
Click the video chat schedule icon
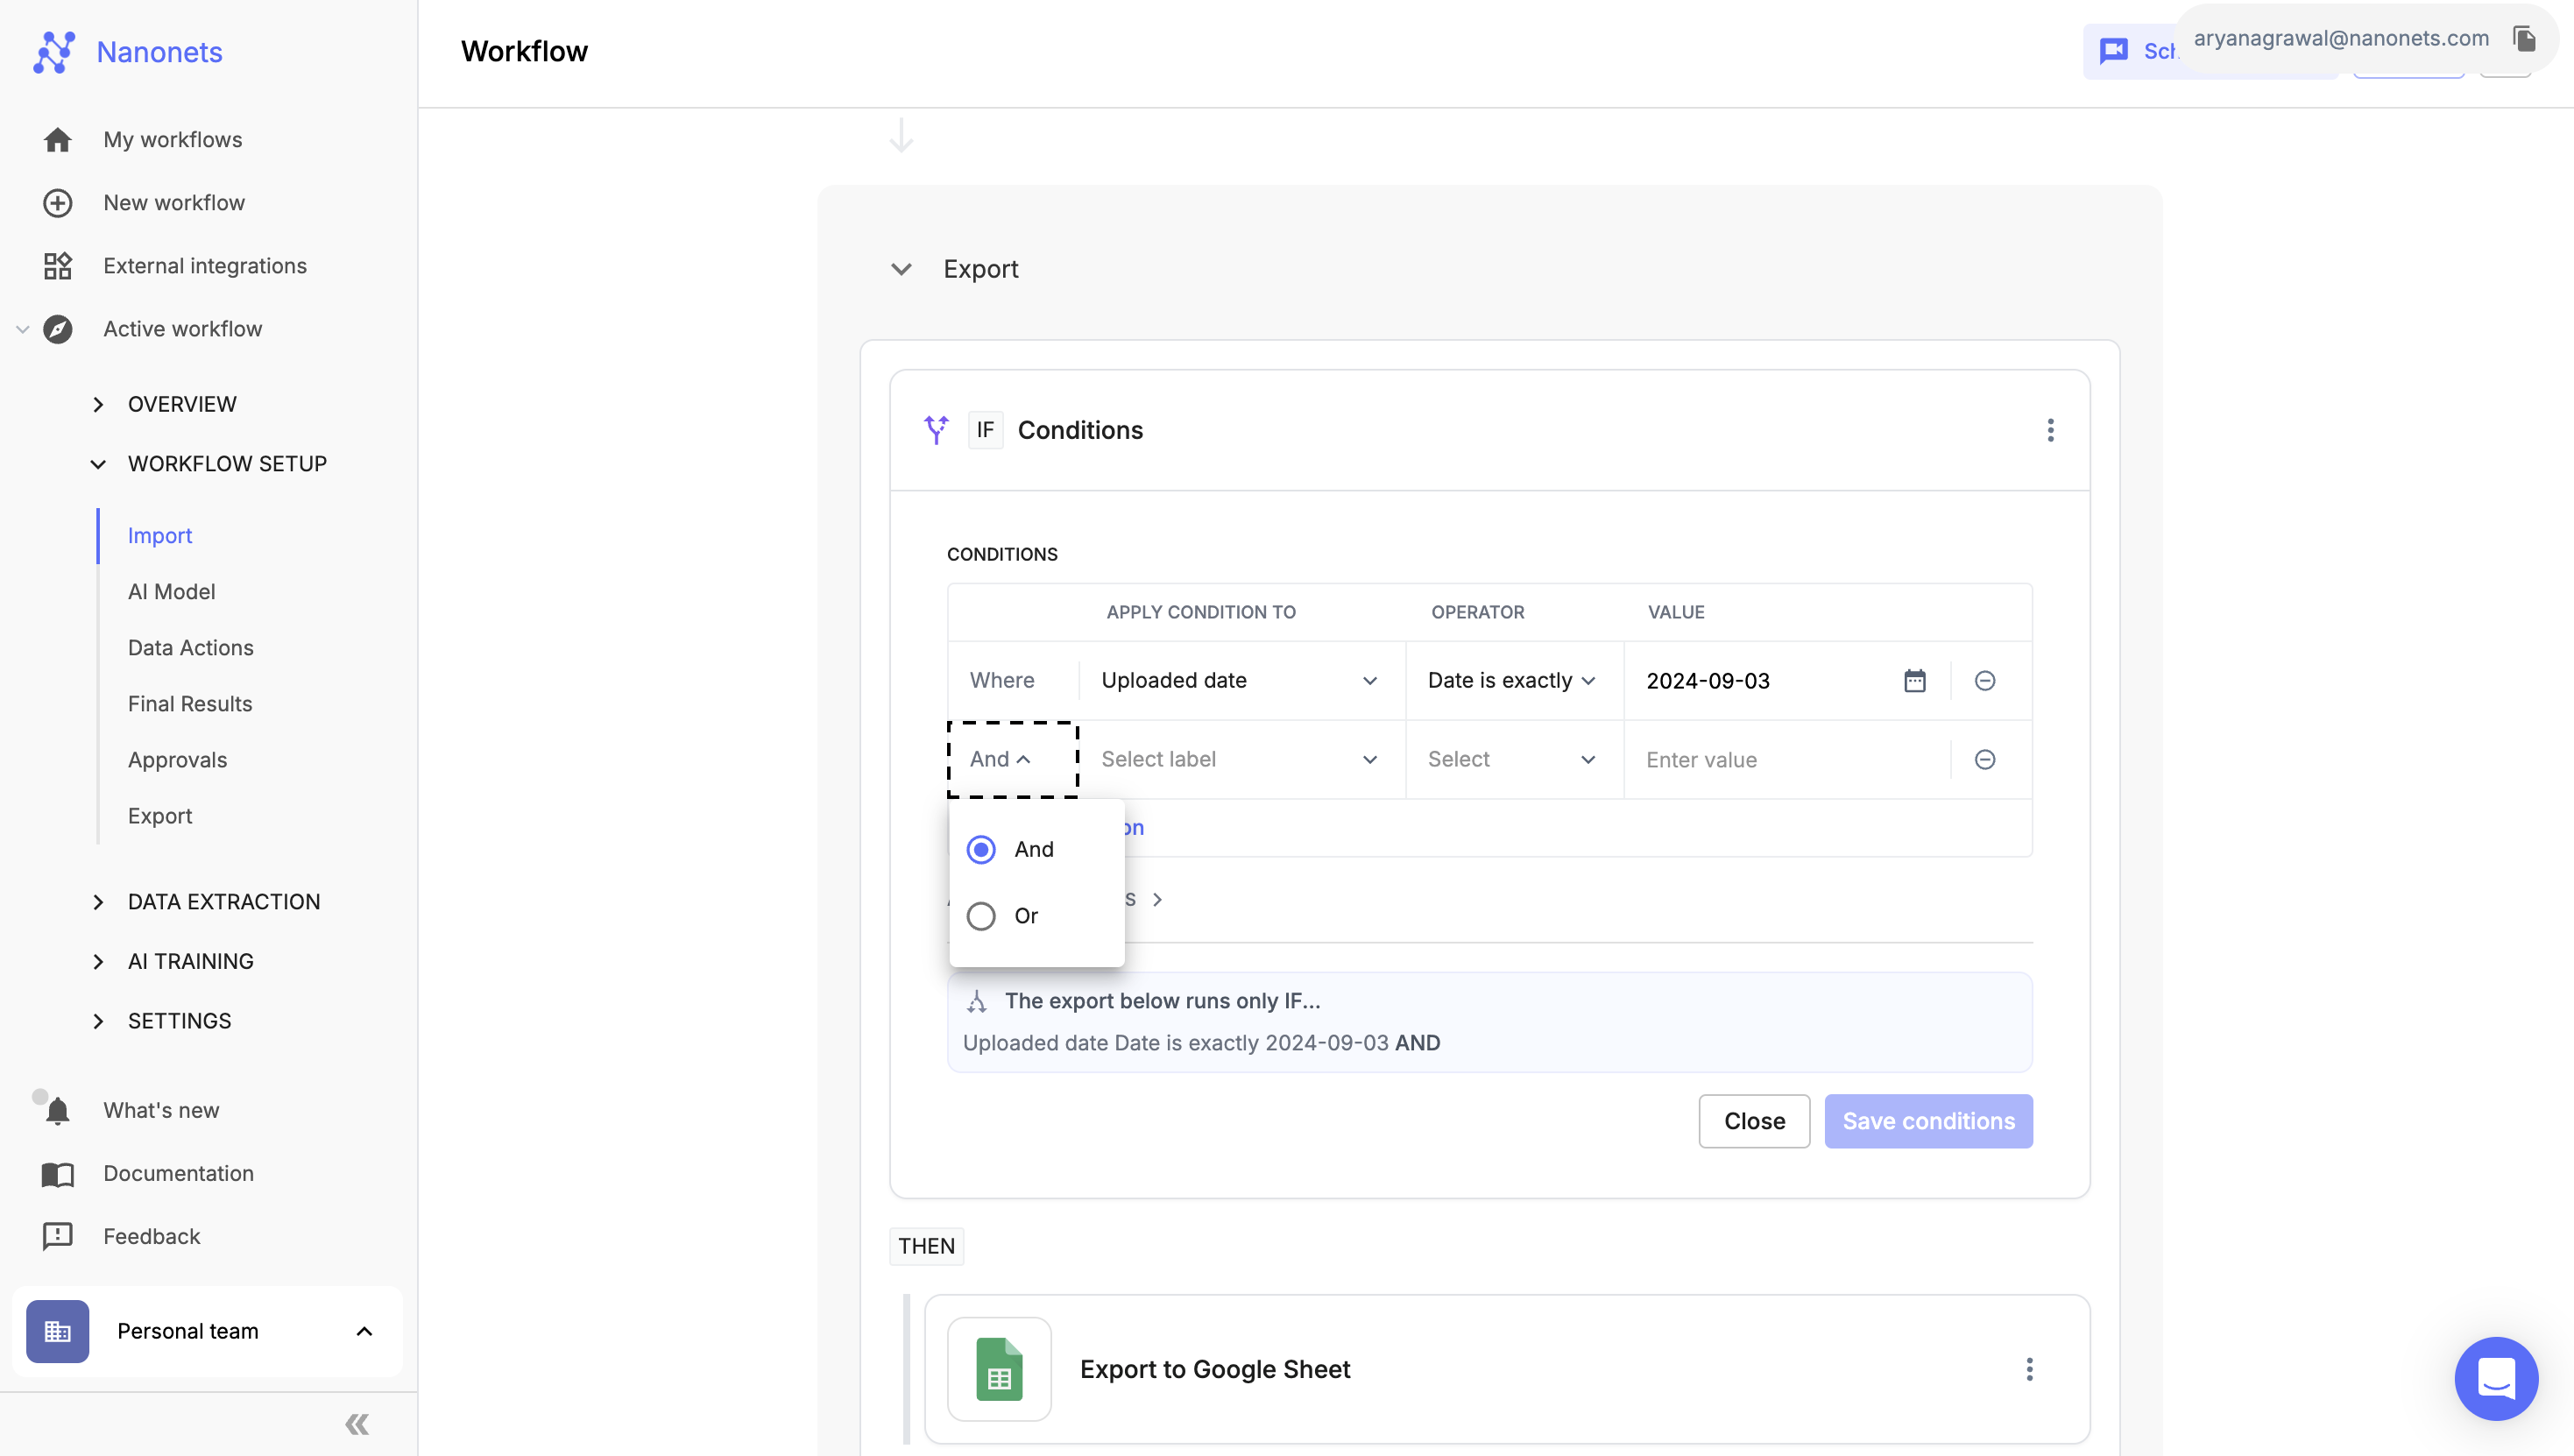point(2113,51)
